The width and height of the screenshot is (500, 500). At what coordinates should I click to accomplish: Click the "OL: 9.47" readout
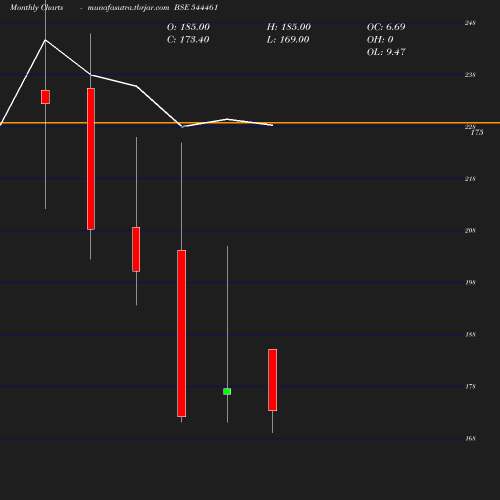click(386, 52)
